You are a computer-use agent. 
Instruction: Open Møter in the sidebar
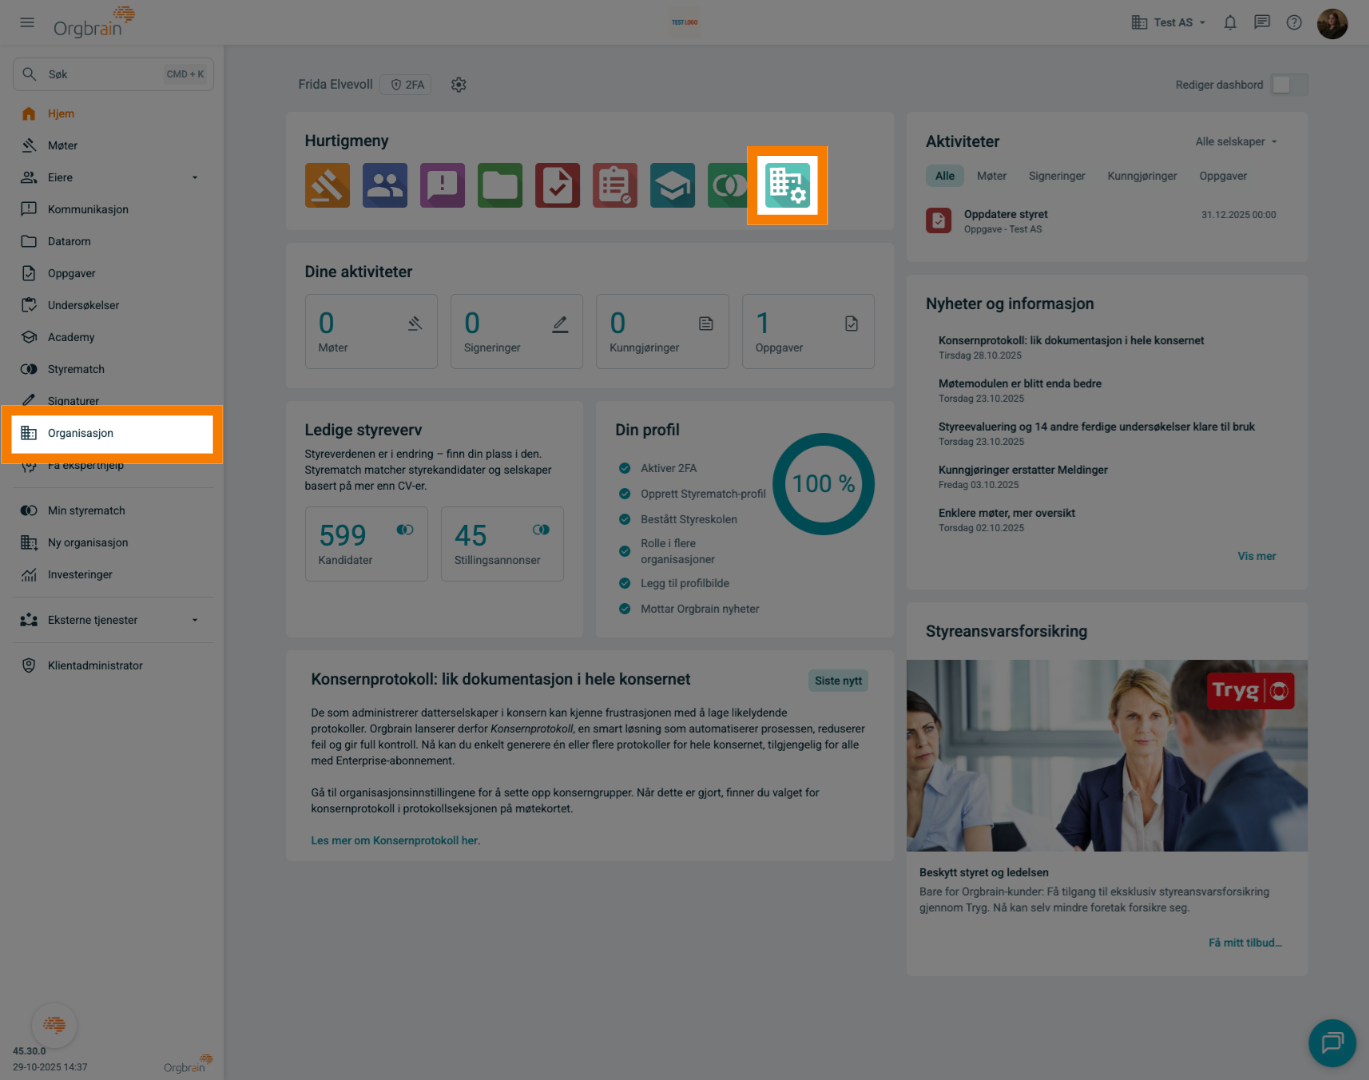click(113, 146)
